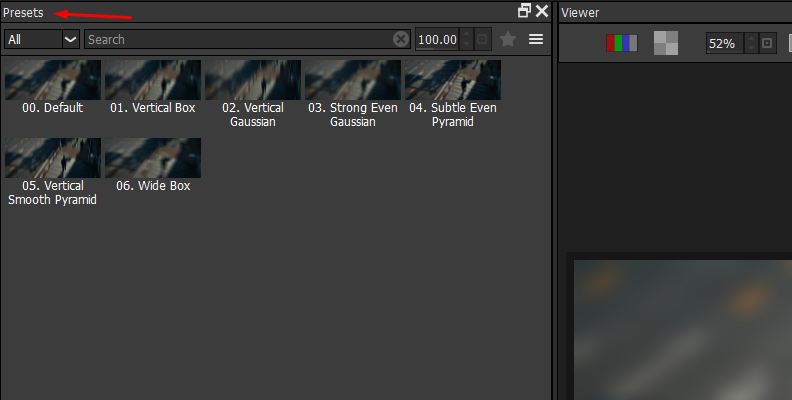Screen dimensions: 792x400
Task: Click the Viewer panel title
Action: click(x=580, y=13)
